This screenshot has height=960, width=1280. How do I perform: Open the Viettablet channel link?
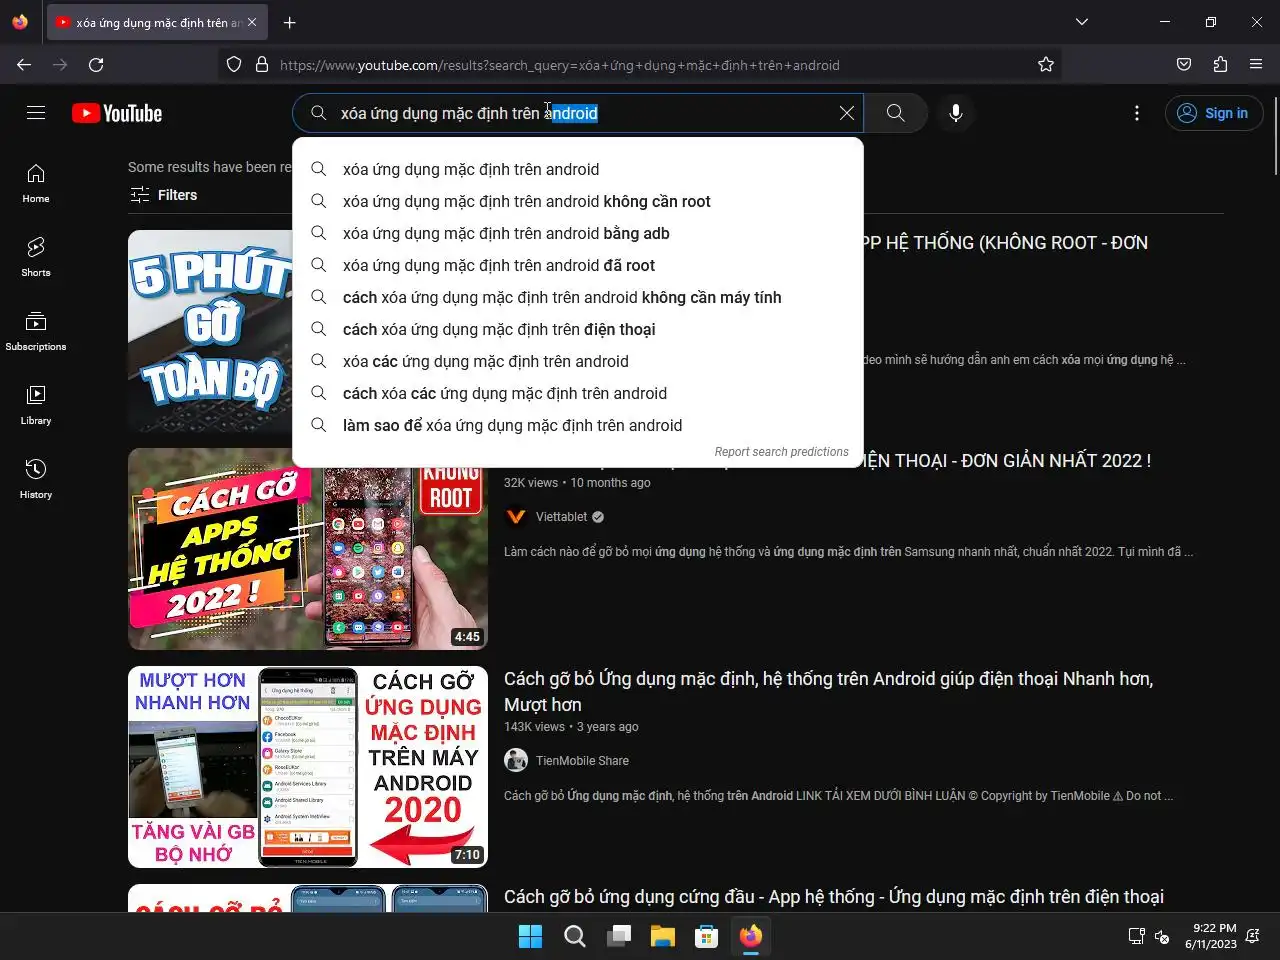click(562, 517)
